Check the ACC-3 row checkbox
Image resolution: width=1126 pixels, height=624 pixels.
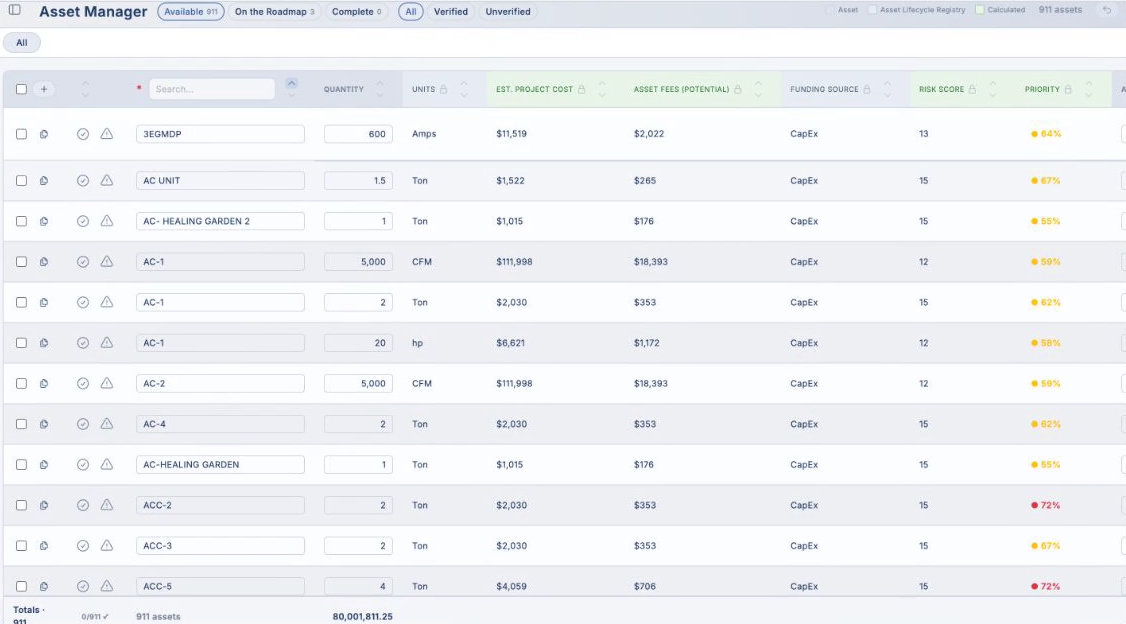(x=22, y=546)
